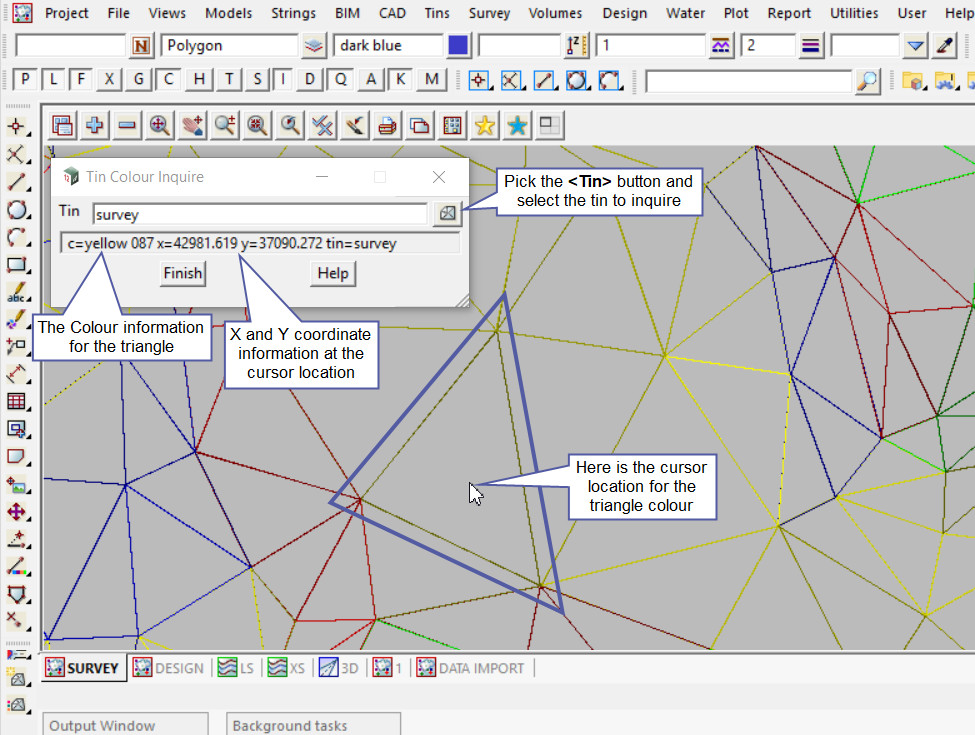975x735 pixels.
Task: Click the dark blue colour swatch
Action: click(458, 46)
